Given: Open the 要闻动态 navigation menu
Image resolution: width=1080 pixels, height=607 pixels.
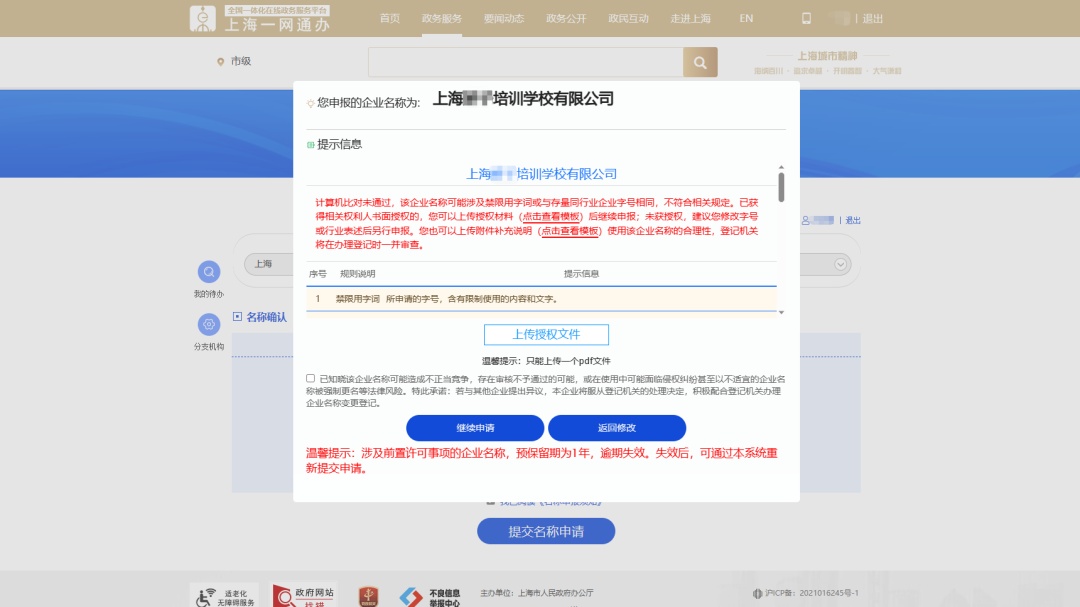Looking at the screenshot, I should [x=505, y=18].
